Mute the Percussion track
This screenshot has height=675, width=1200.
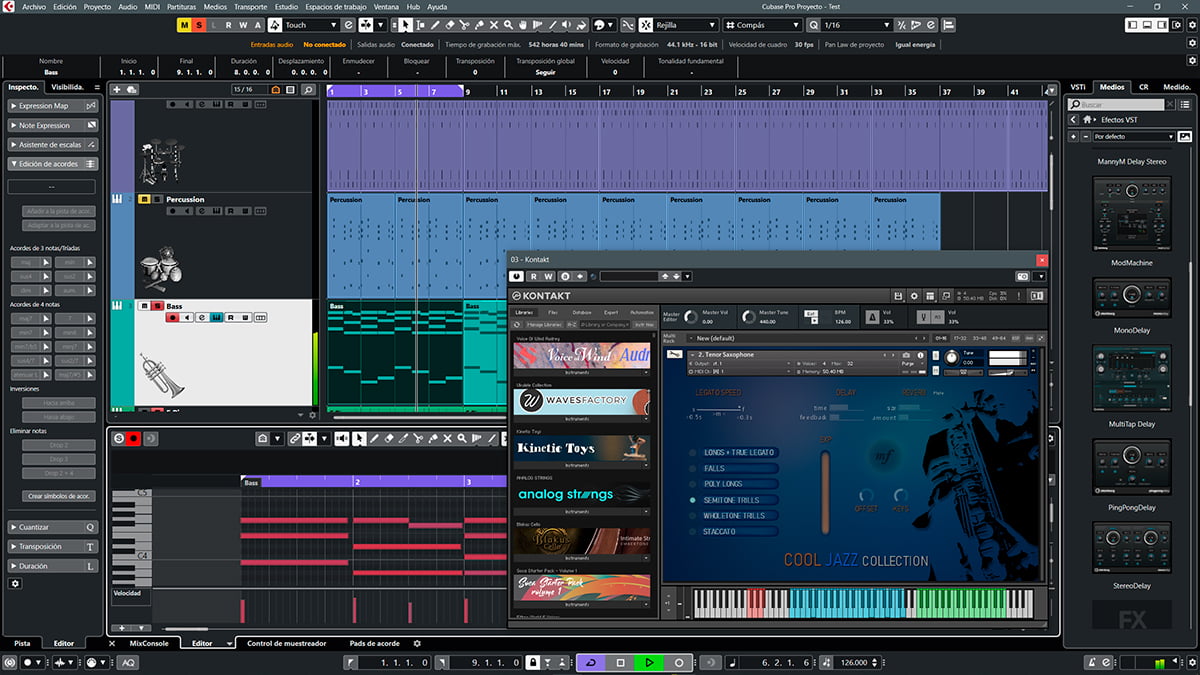(x=144, y=199)
